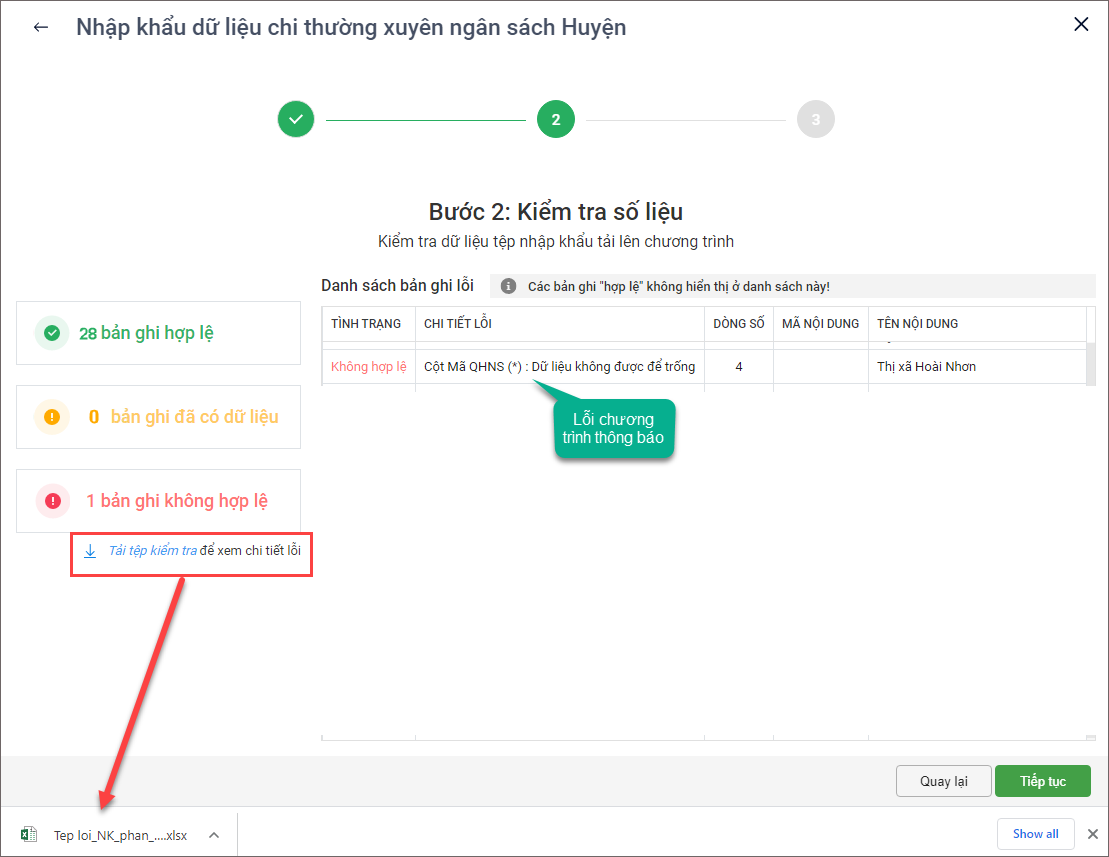This screenshot has width=1109, height=857.
Task: Select step 2 circle in the stepper
Action: (556, 119)
